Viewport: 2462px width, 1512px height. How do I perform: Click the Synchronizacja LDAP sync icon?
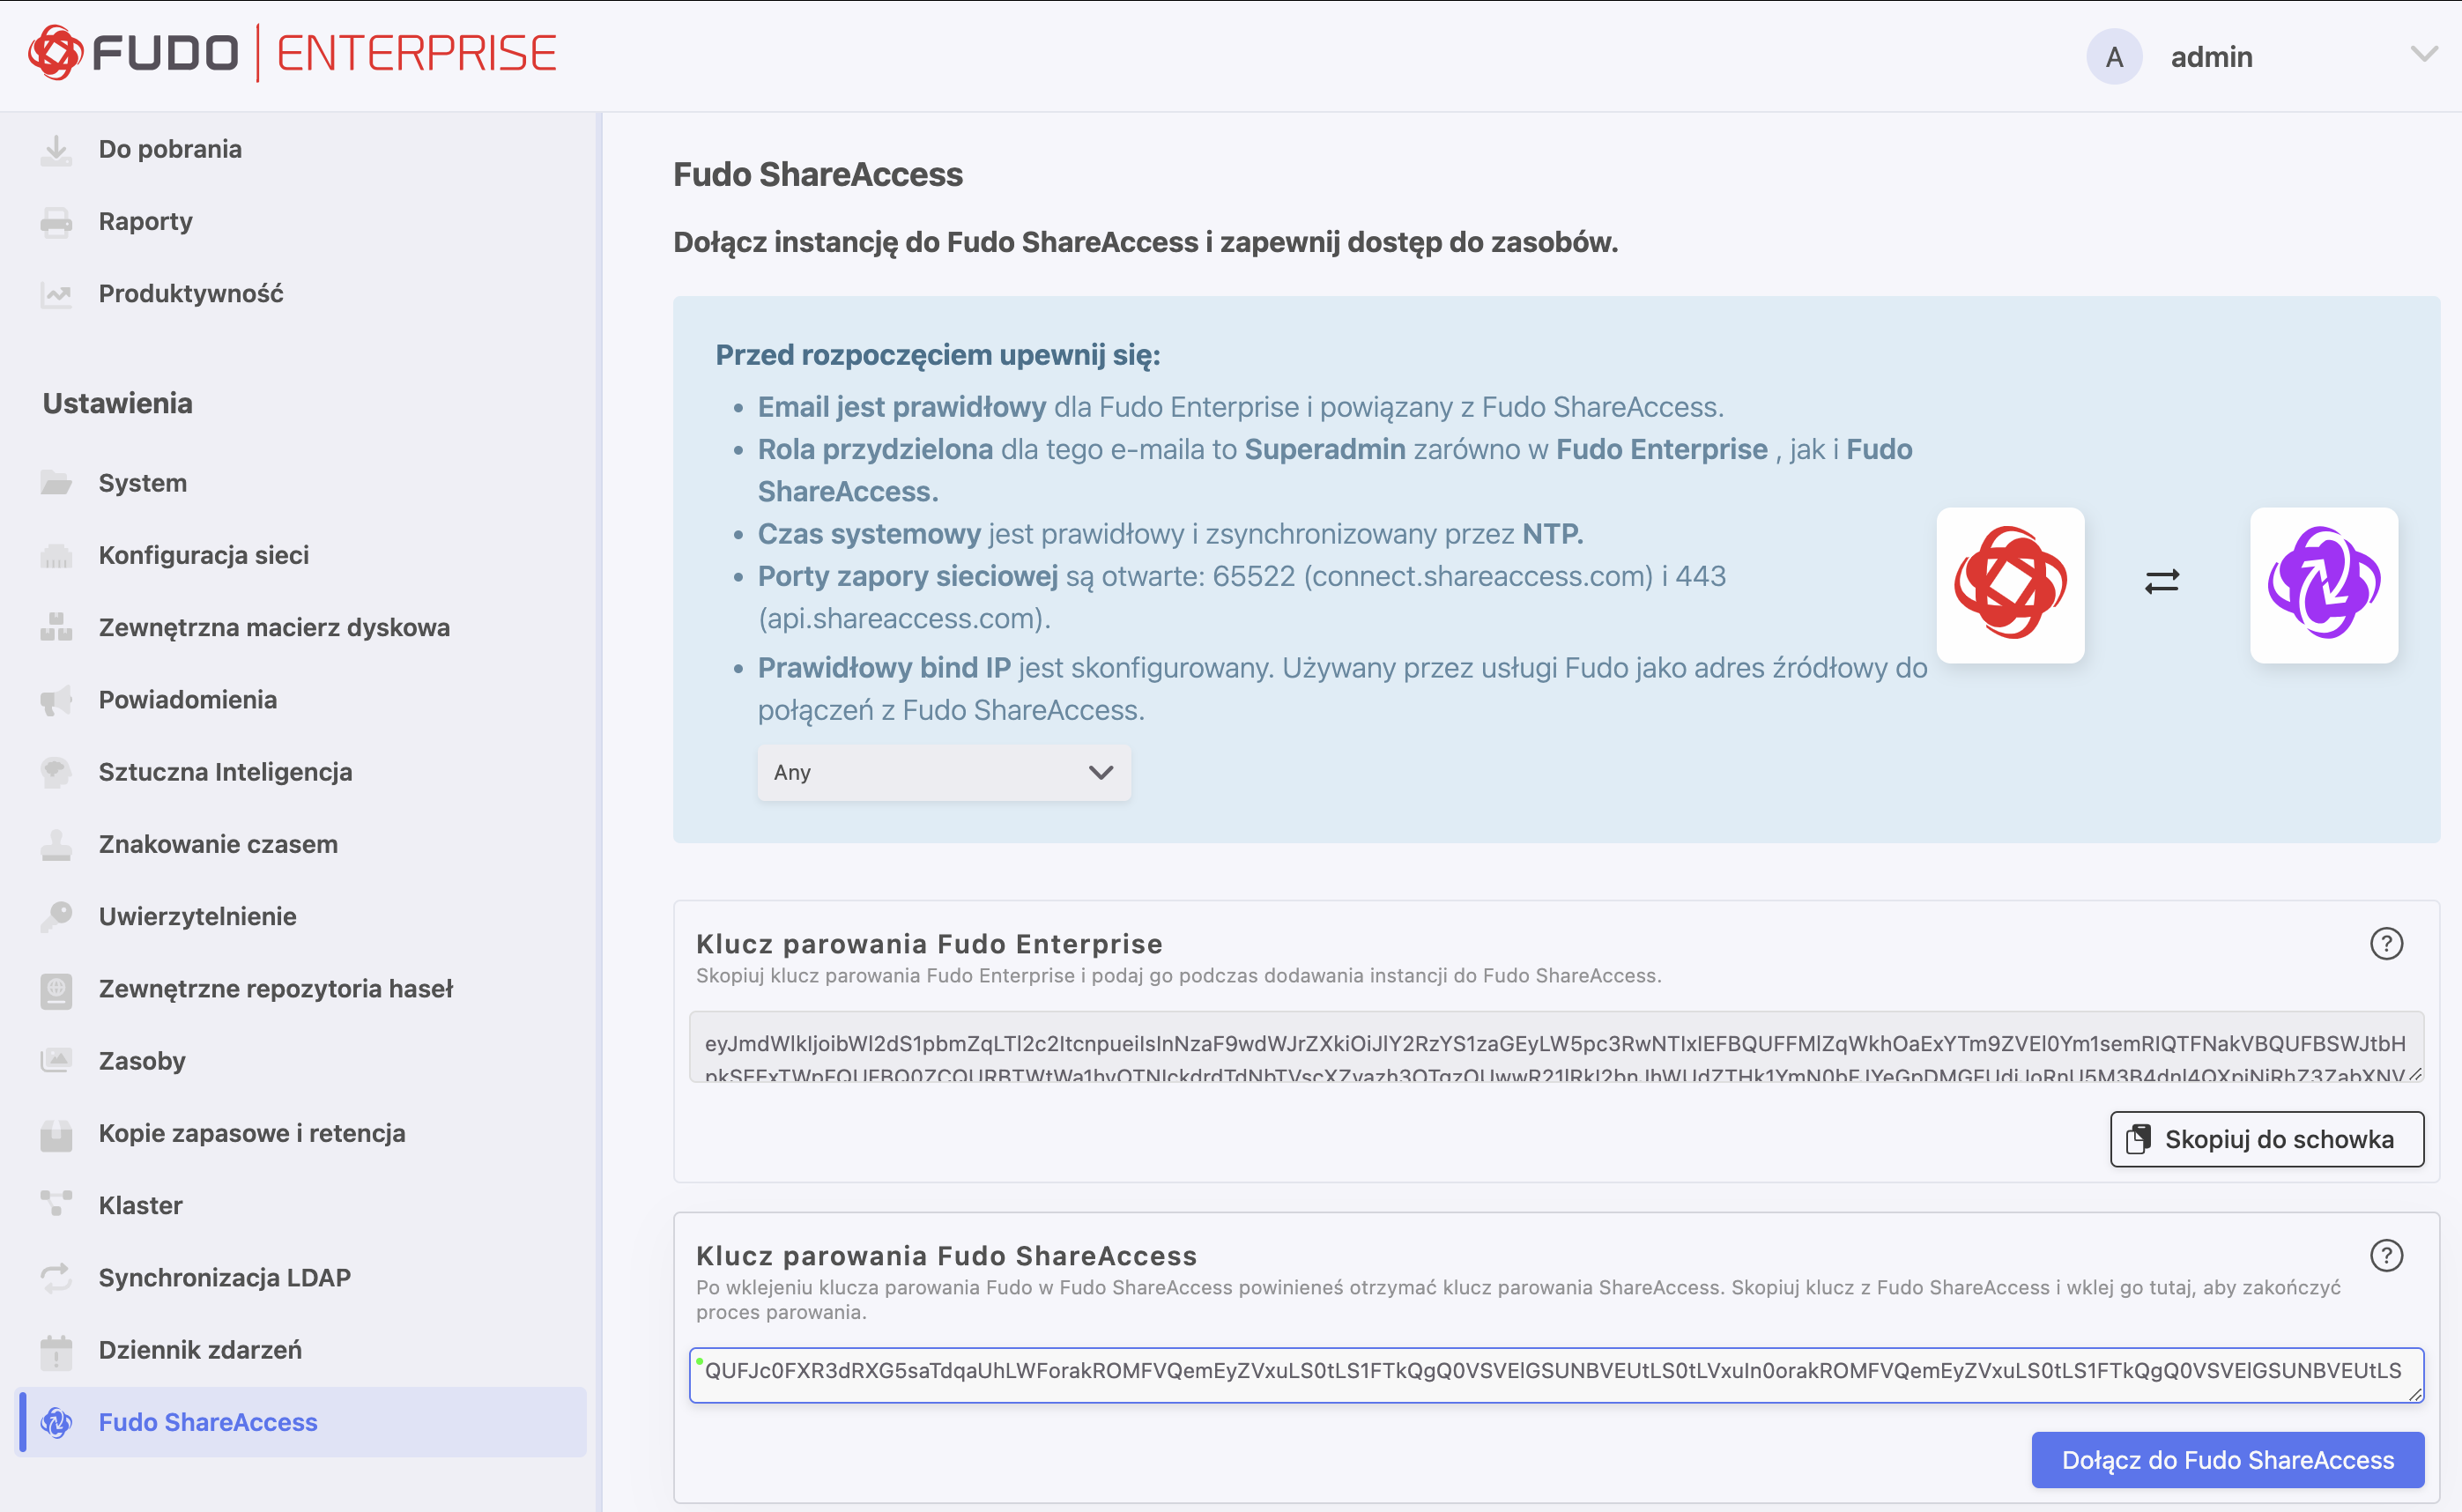point(56,1278)
